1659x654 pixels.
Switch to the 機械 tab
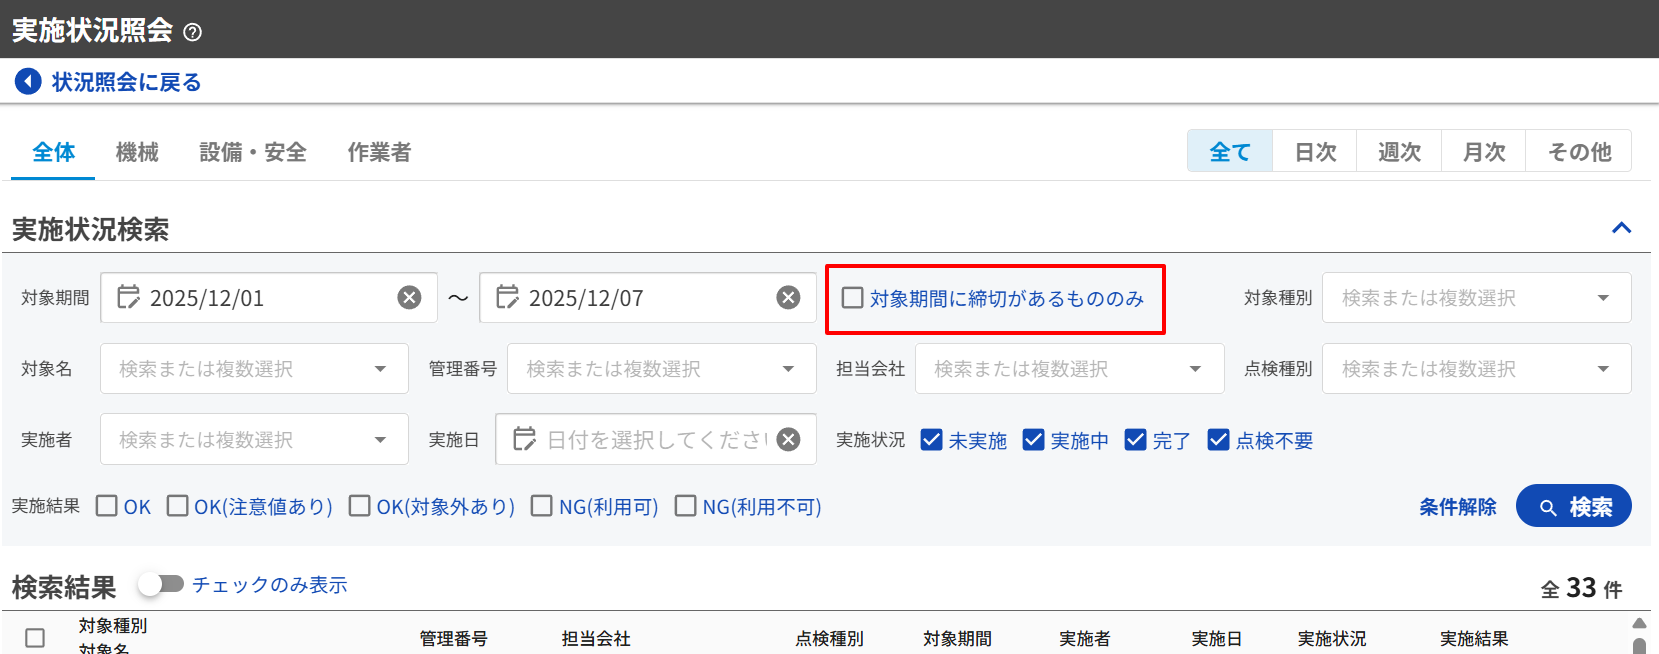(x=137, y=152)
